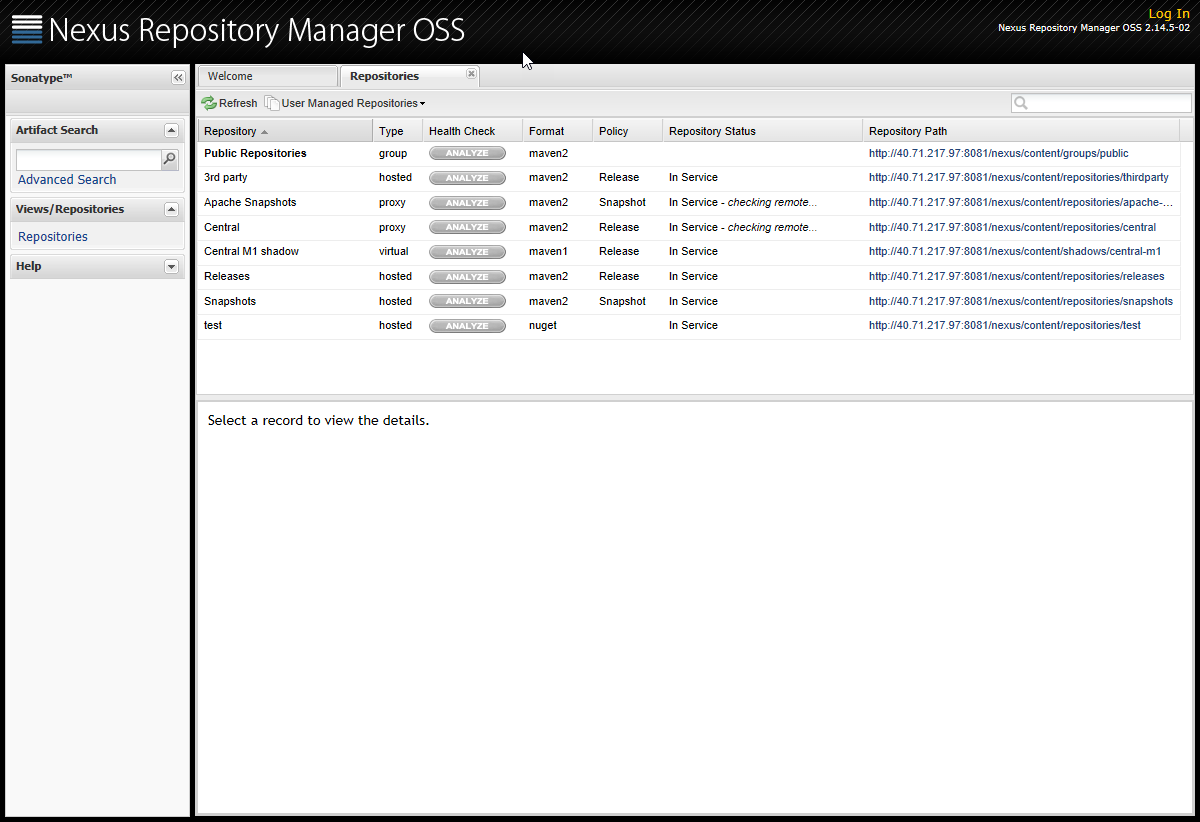1200x822 pixels.
Task: Select the Repositories tab
Action: pyautogui.click(x=409, y=76)
